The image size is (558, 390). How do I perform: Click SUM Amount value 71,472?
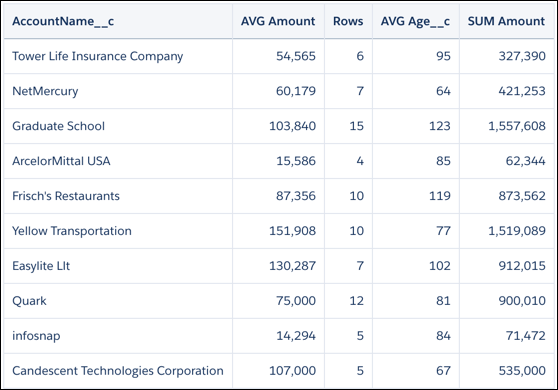526,336
